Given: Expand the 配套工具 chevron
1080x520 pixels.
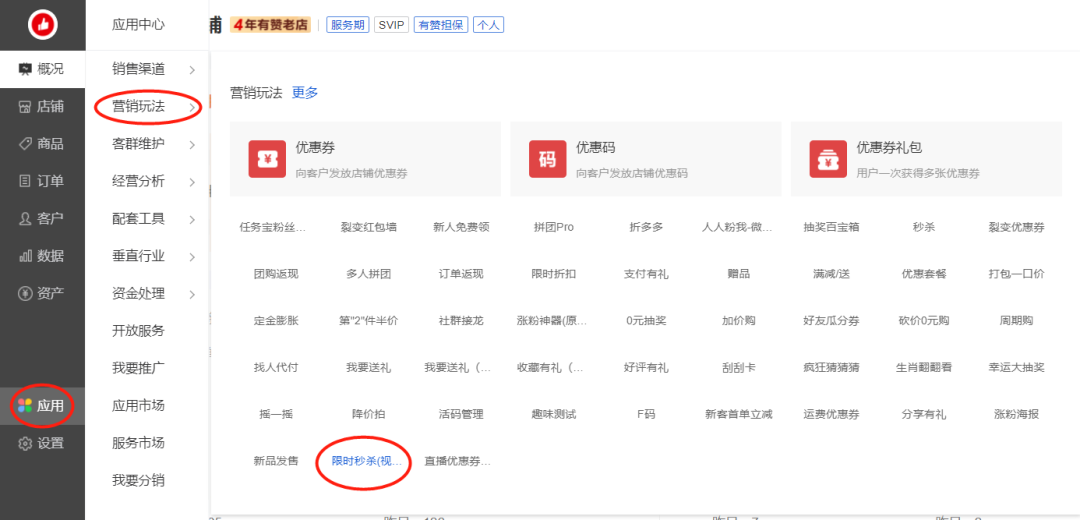Looking at the screenshot, I should [x=192, y=219].
